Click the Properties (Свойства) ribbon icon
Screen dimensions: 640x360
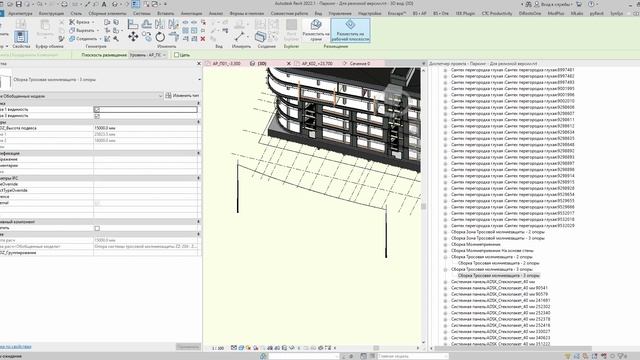point(21,37)
